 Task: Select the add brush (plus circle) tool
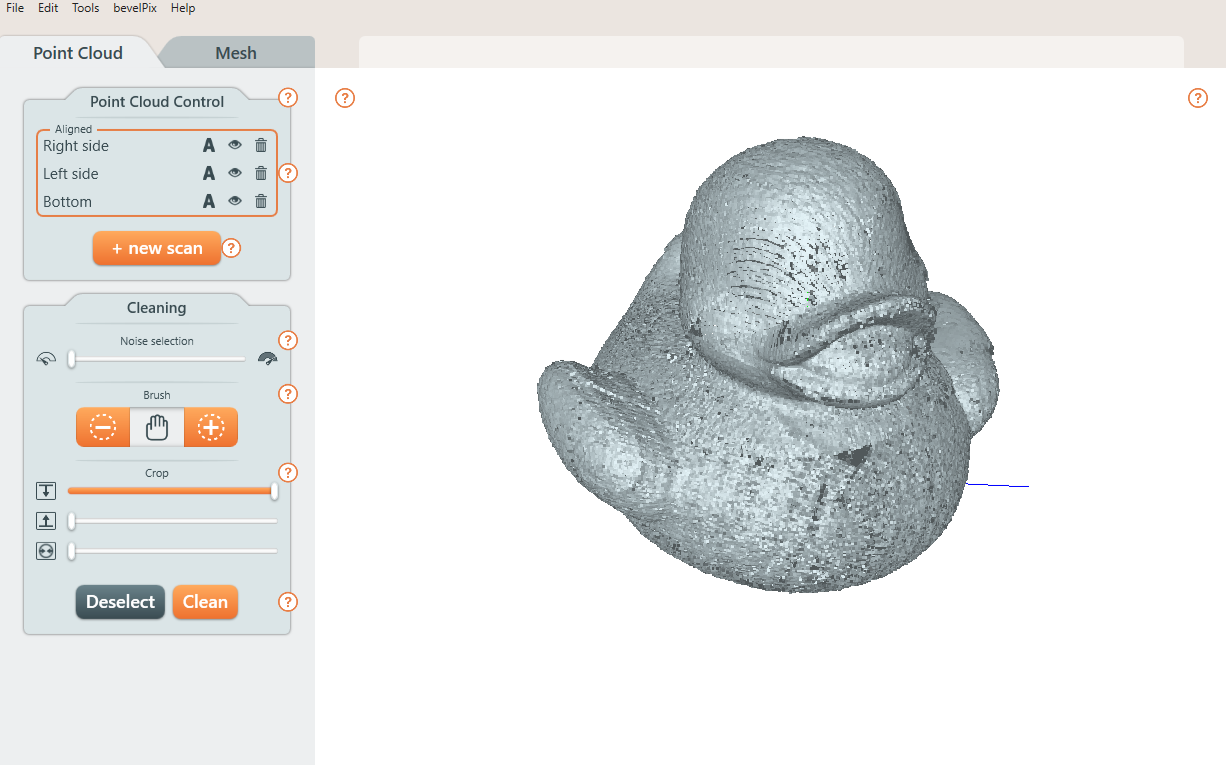pos(211,427)
